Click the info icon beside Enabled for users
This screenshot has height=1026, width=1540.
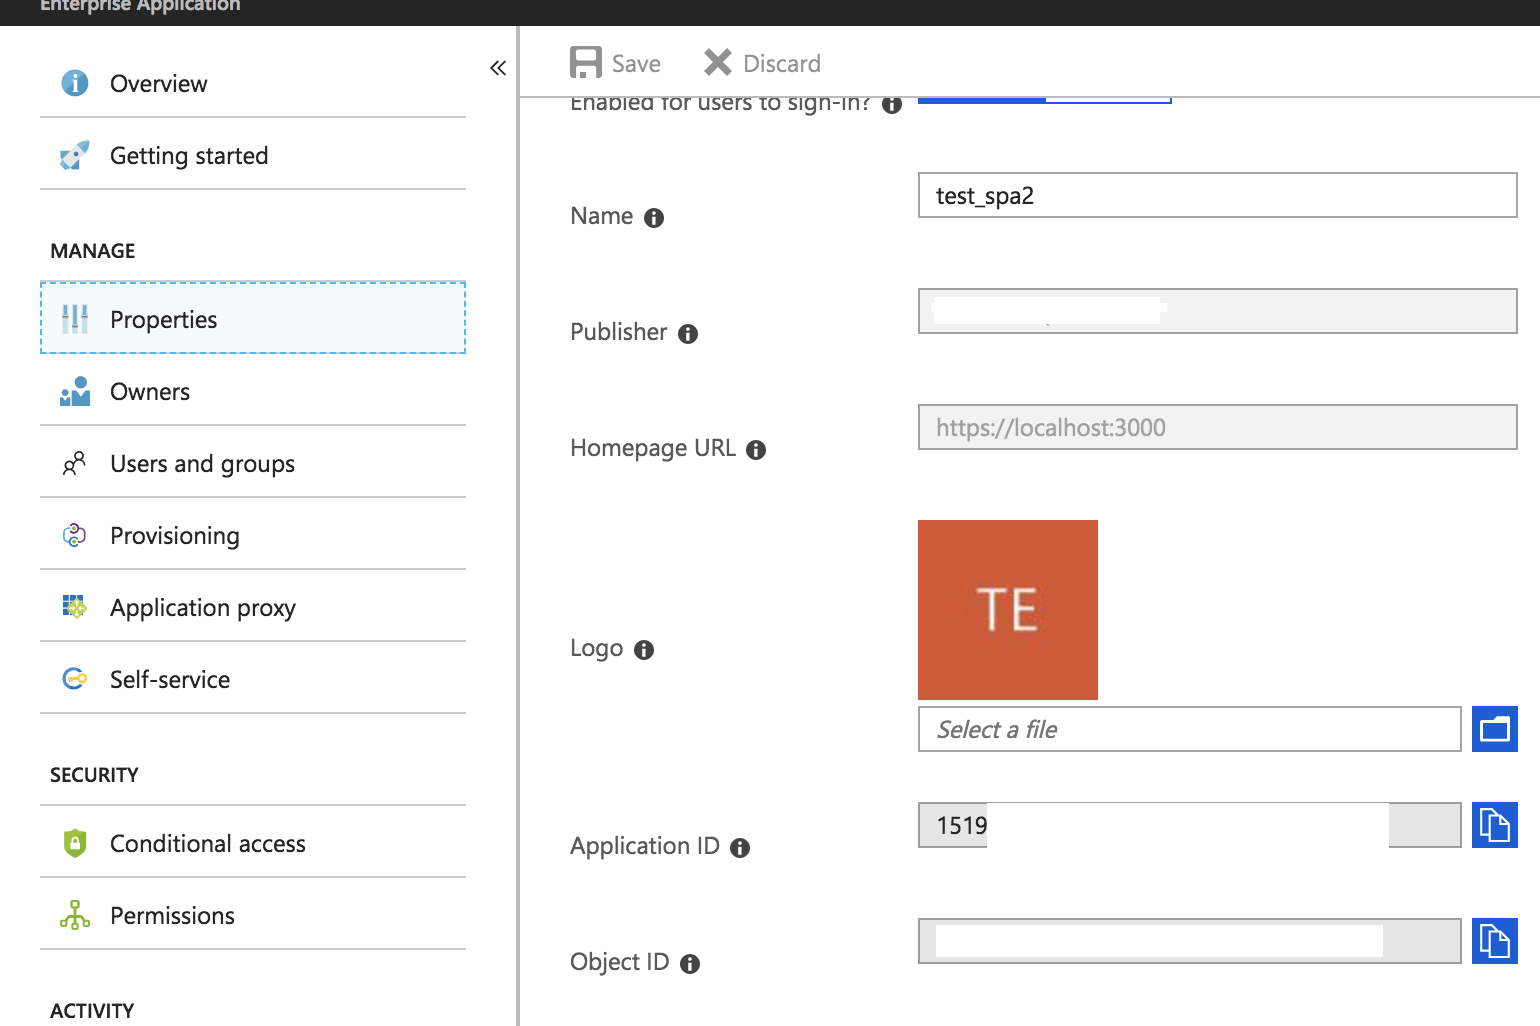(x=892, y=104)
